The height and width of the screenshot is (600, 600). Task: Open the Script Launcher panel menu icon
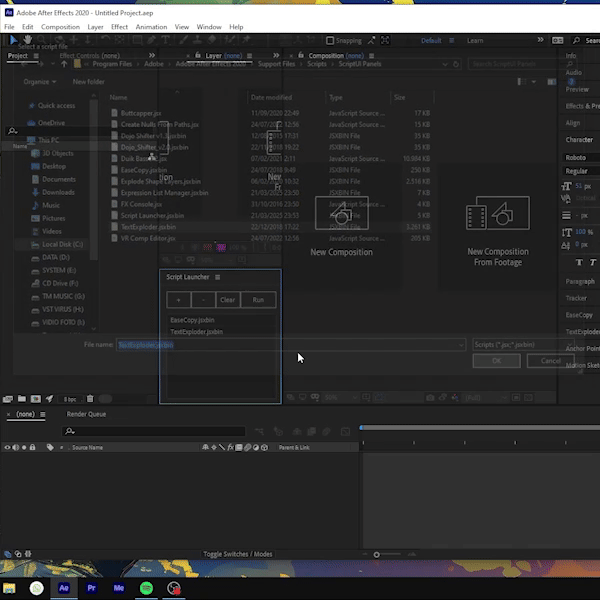(217, 277)
